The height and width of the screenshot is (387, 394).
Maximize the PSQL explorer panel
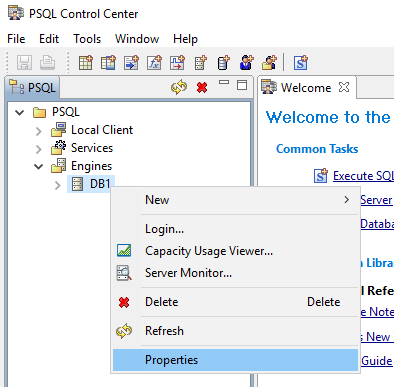pos(242,85)
